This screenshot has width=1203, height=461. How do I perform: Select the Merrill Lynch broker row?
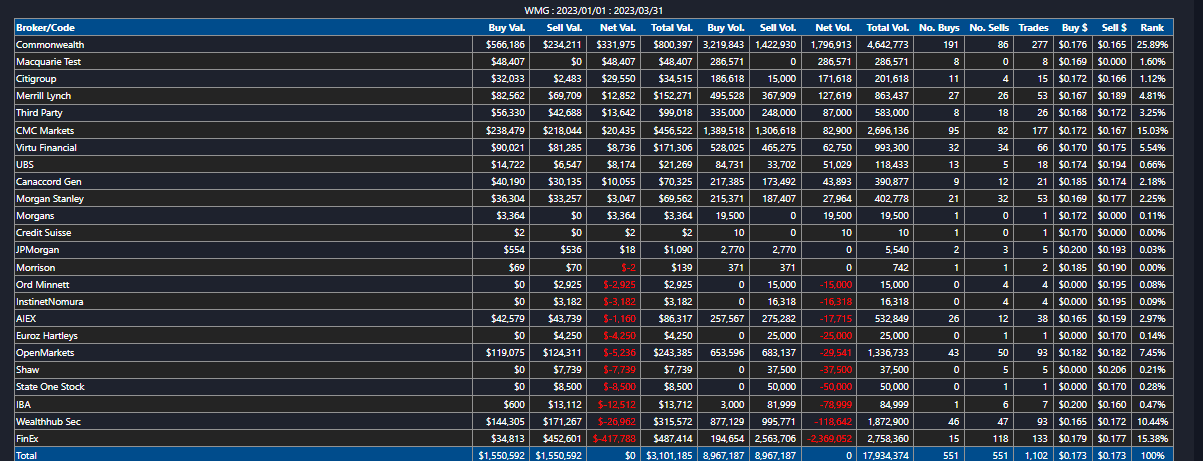592,96
